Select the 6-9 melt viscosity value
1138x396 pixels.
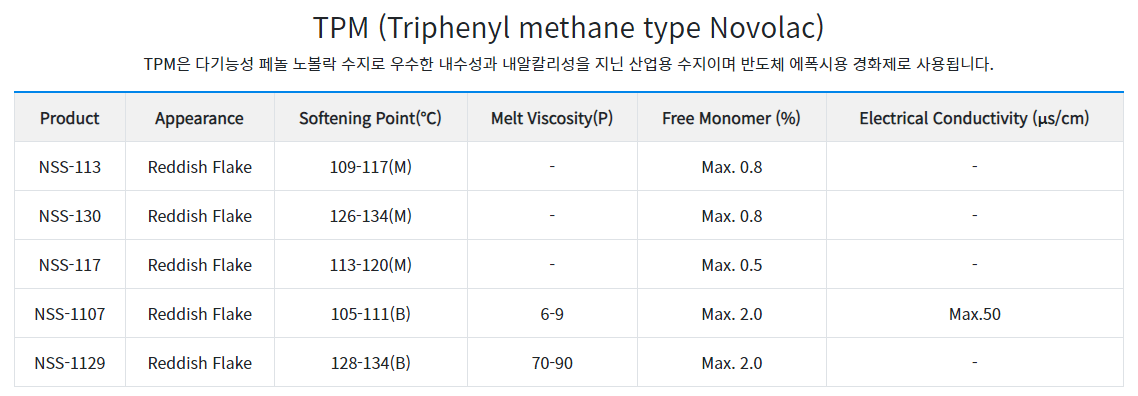coord(552,314)
